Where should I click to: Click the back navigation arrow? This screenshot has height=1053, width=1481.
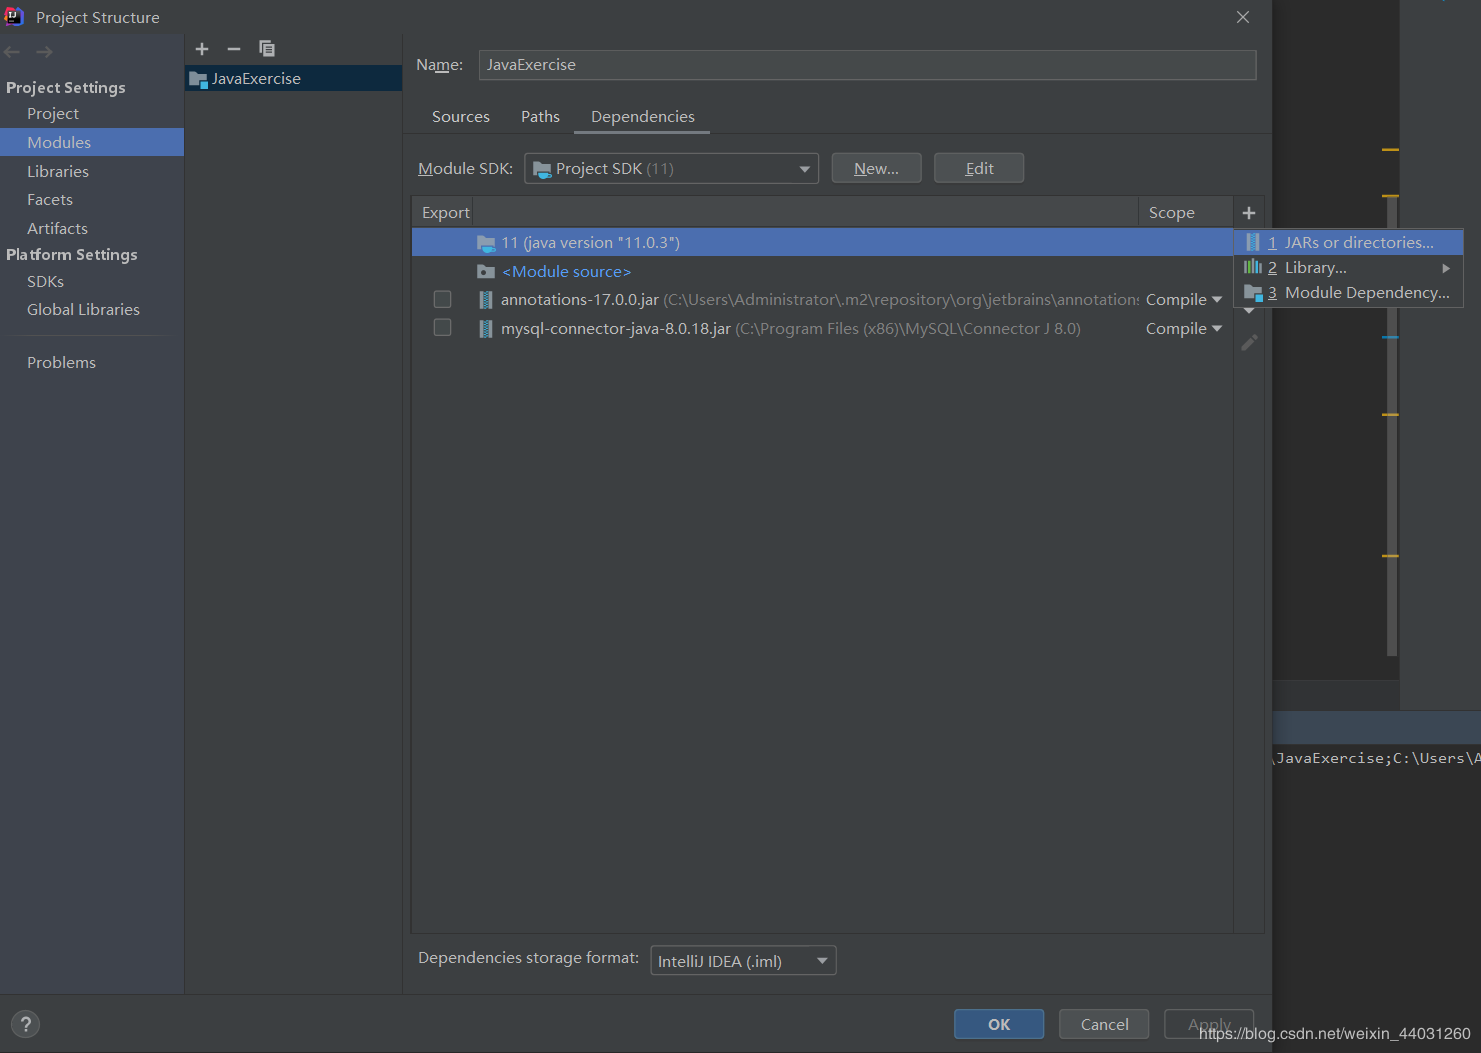(13, 52)
